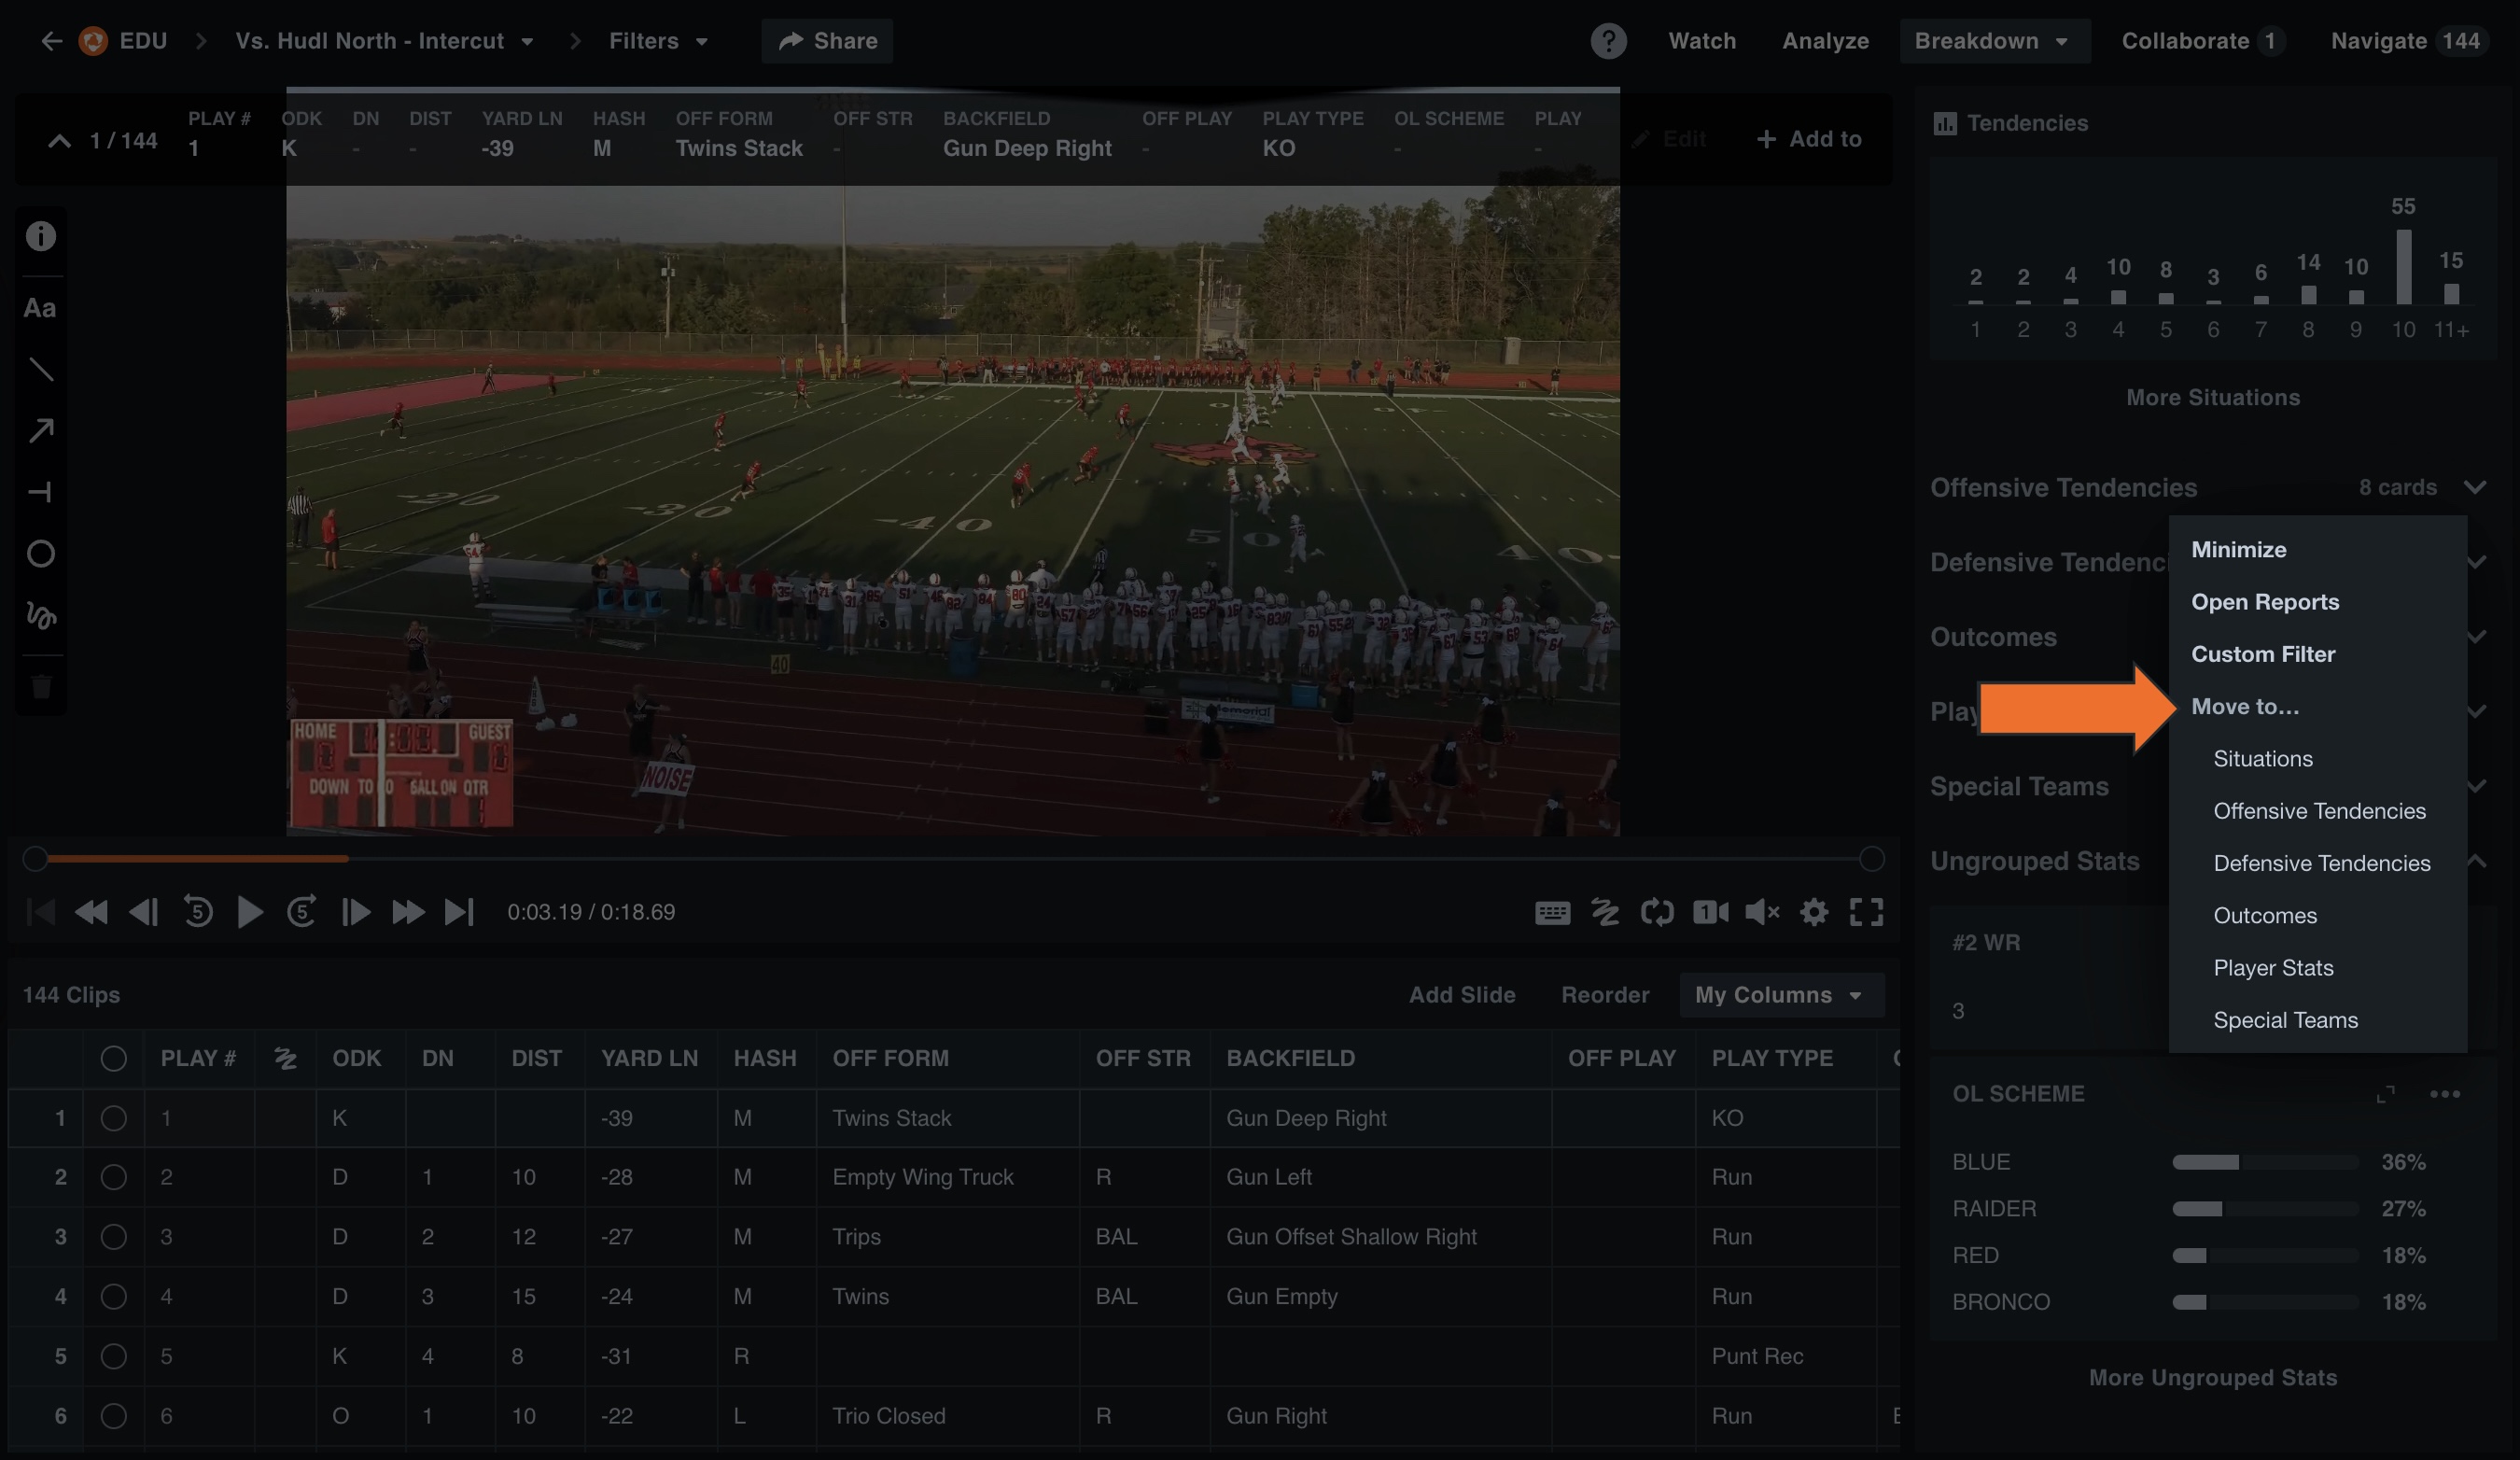Open OL SCHEME card options menu
This screenshot has width=2520, height=1460.
tap(2445, 1094)
